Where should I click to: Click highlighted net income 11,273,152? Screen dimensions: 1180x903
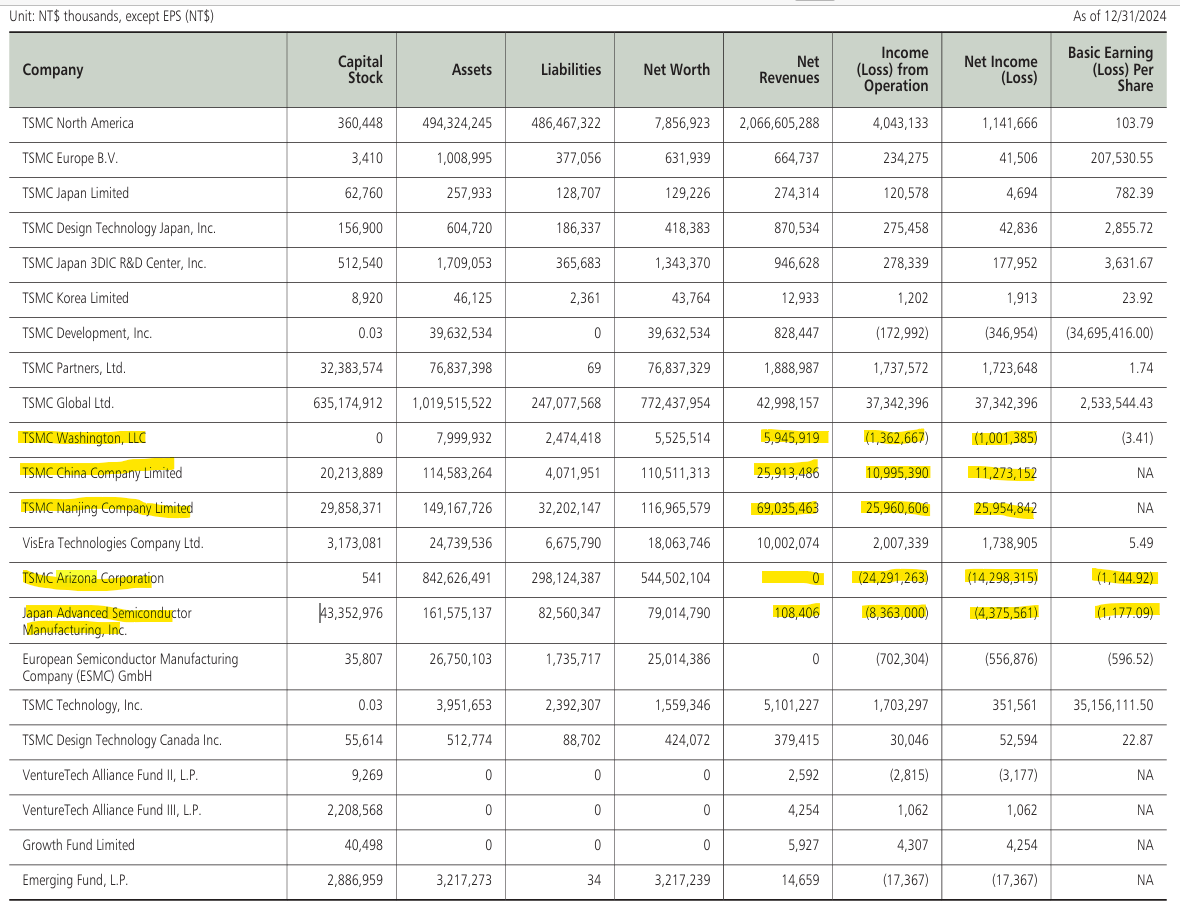[x=1006, y=473]
